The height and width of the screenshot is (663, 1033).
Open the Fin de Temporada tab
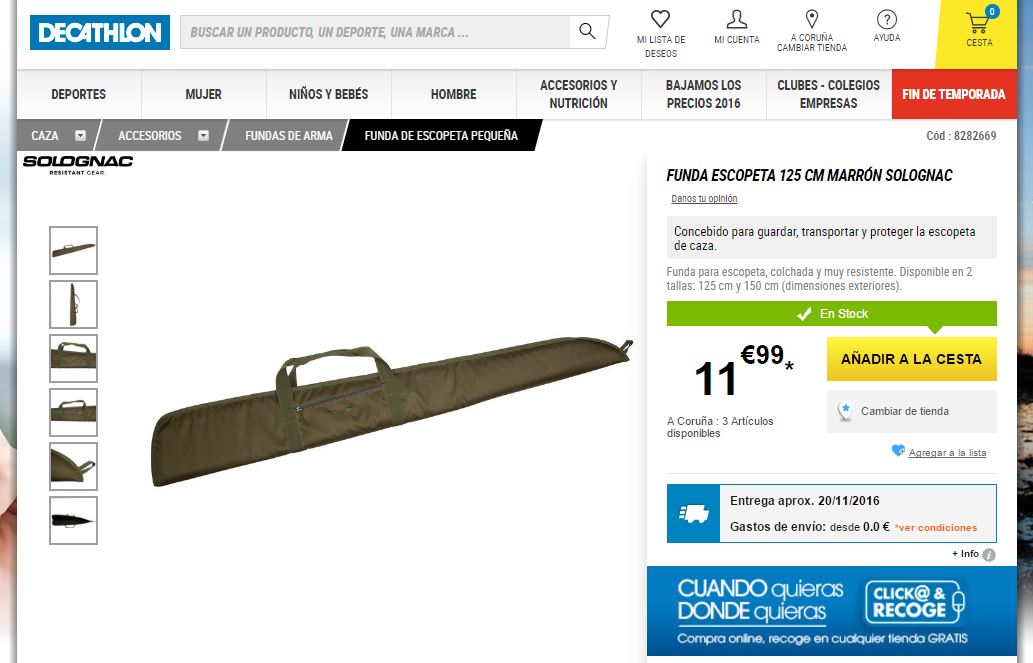point(954,94)
